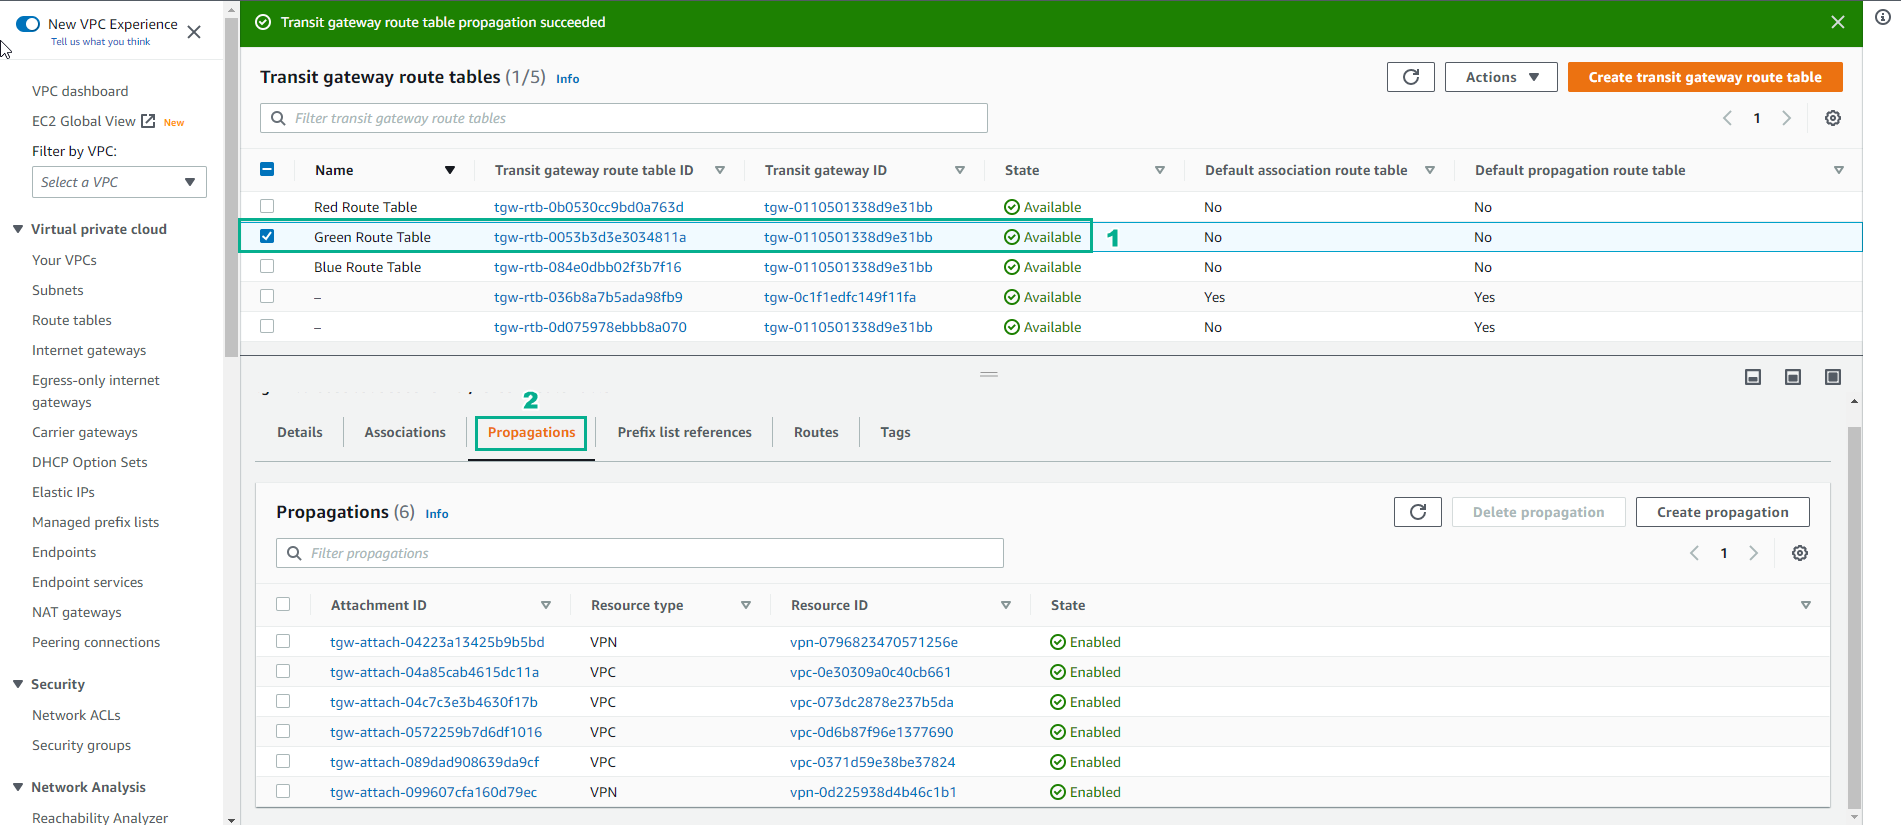Dismiss the green success banner
The image size is (1901, 825).
pyautogui.click(x=1837, y=22)
